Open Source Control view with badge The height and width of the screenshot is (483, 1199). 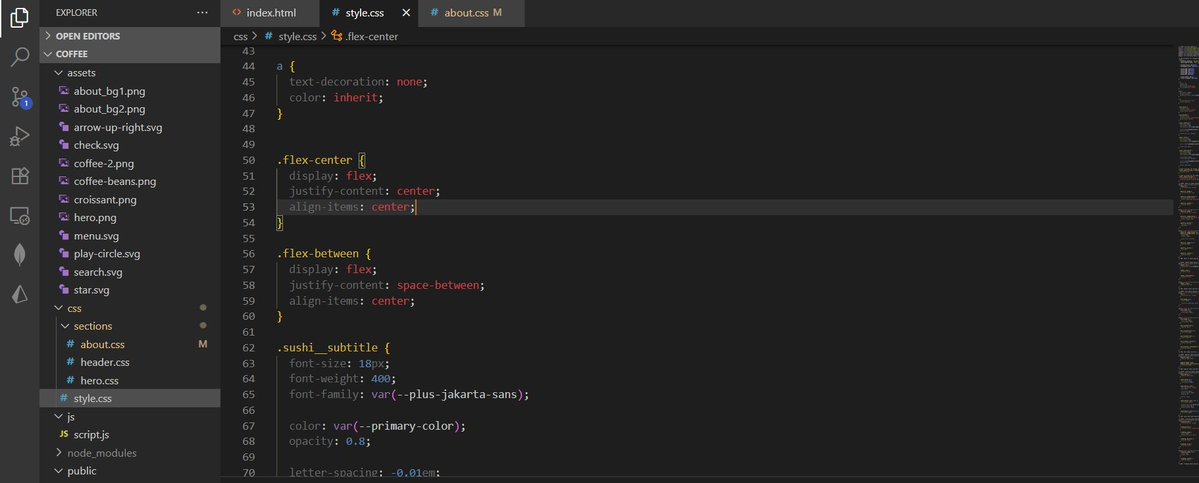pyautogui.click(x=20, y=97)
